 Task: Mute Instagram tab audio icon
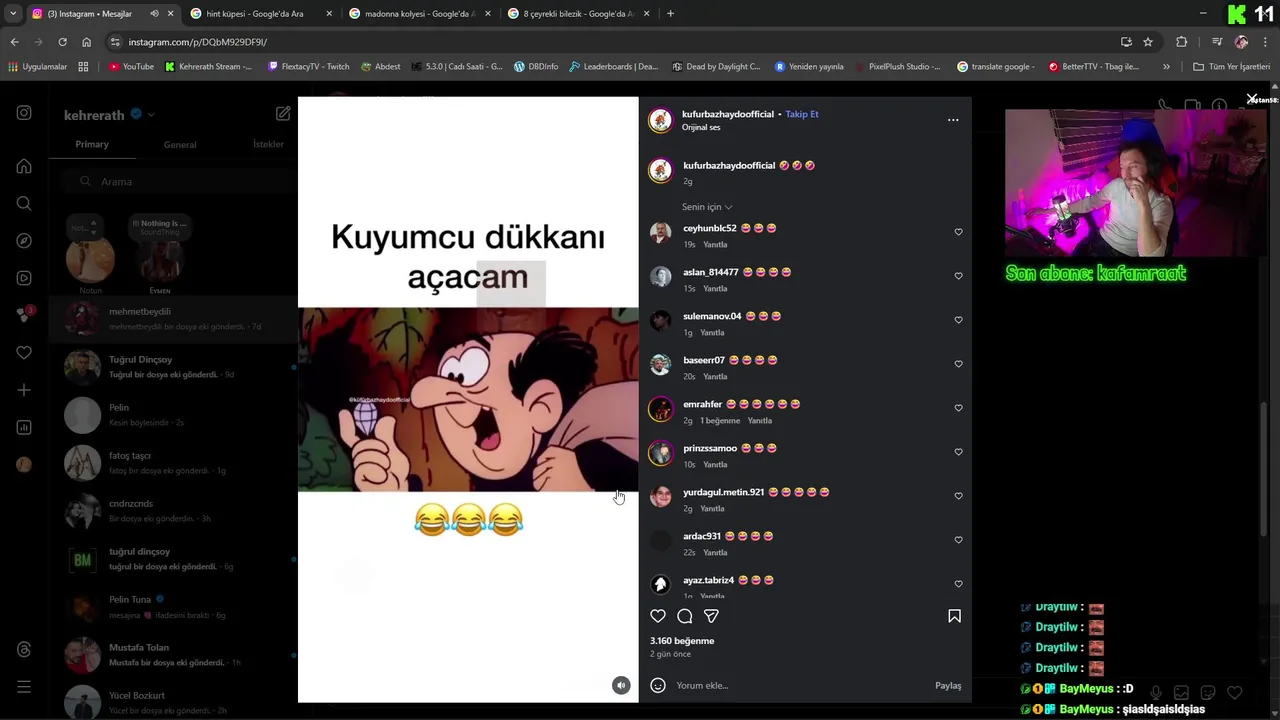point(154,14)
